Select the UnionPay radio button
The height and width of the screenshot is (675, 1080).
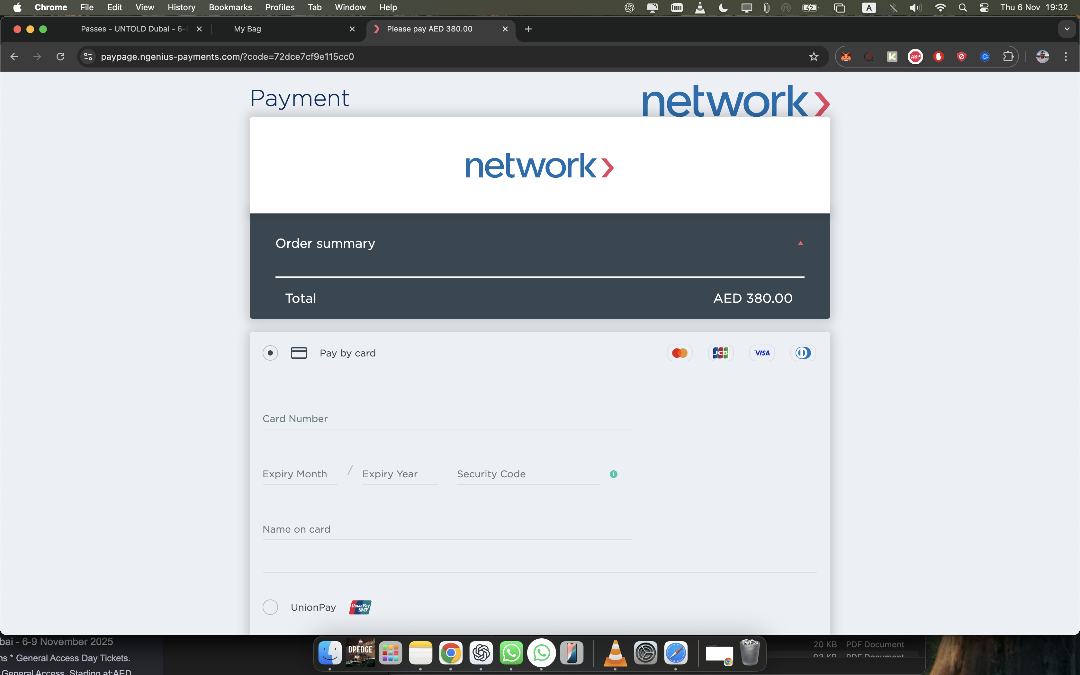[270, 607]
